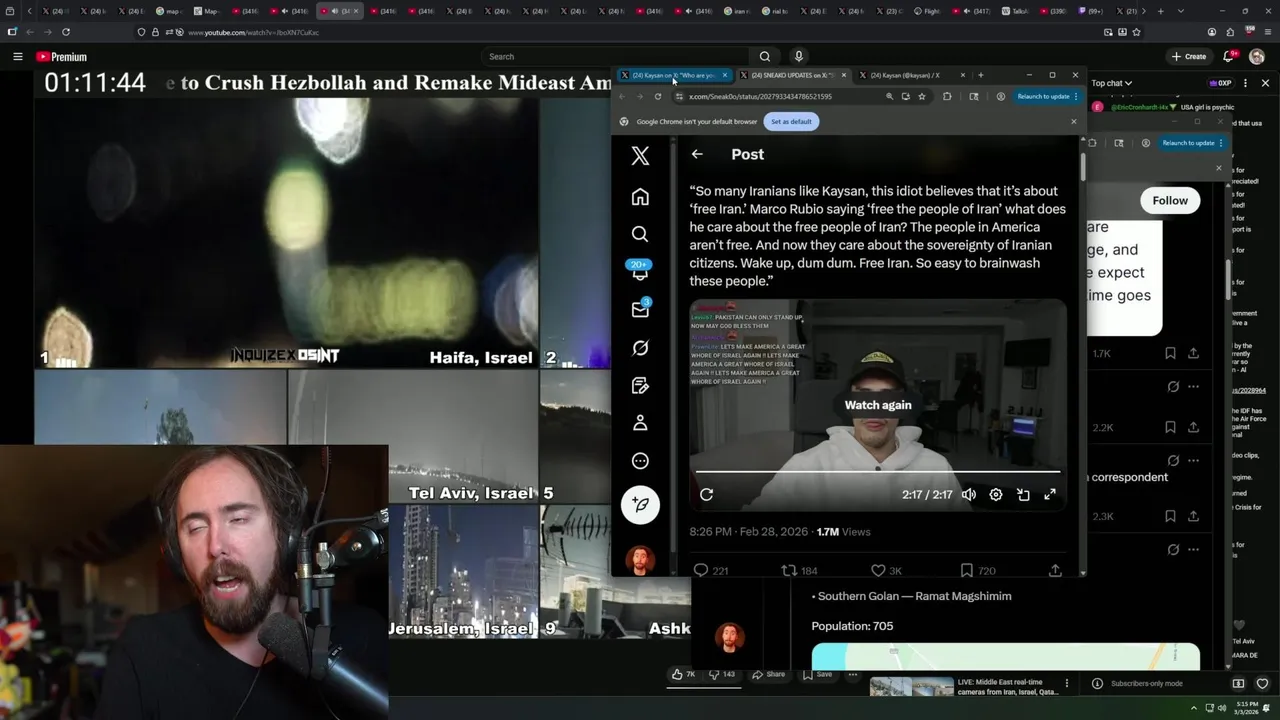Click the YouTube Create button
The height and width of the screenshot is (720, 1280).
[1188, 56]
